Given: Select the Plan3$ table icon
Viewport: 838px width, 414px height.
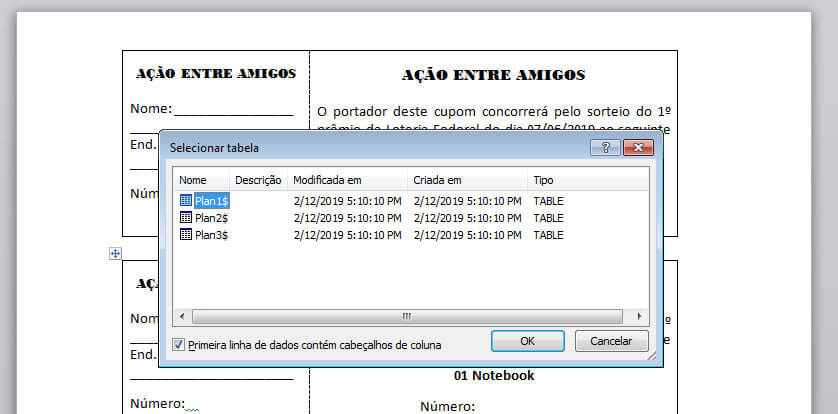Looking at the screenshot, I should coord(185,235).
